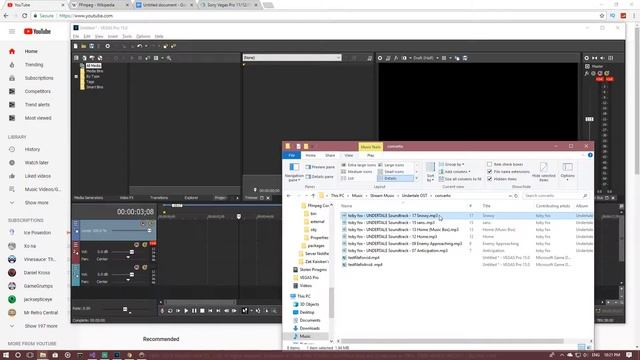The height and width of the screenshot is (360, 640).
Task: Click the YouTube logo
Action: [37, 31]
